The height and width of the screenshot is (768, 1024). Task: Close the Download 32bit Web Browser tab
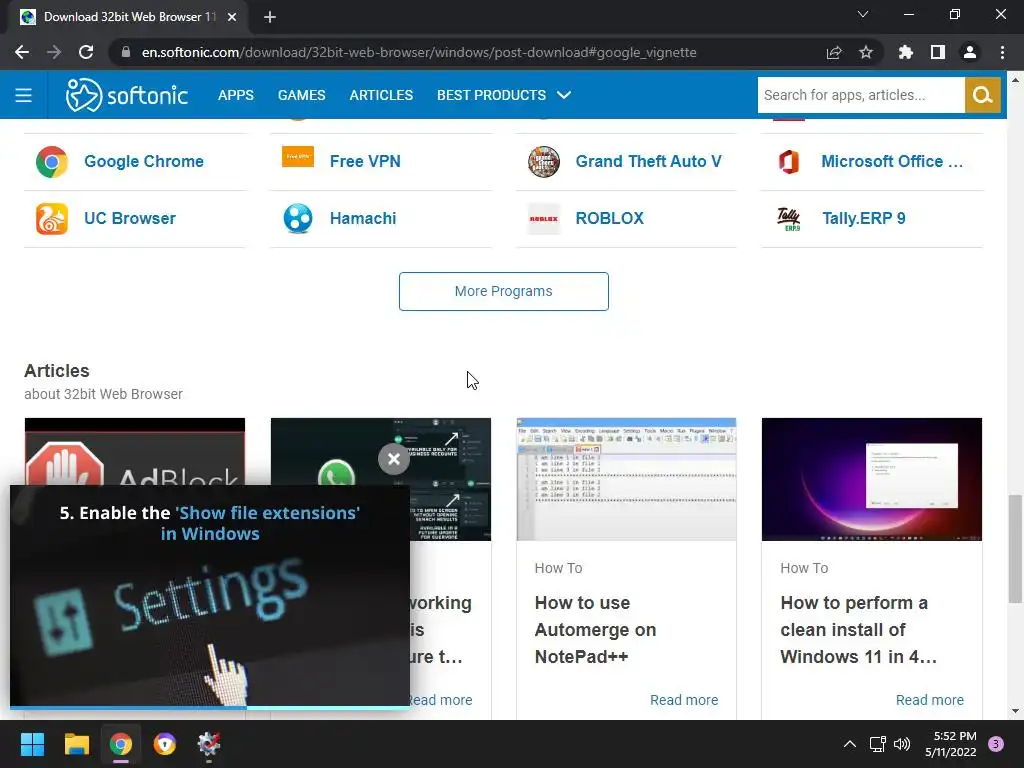click(x=232, y=17)
